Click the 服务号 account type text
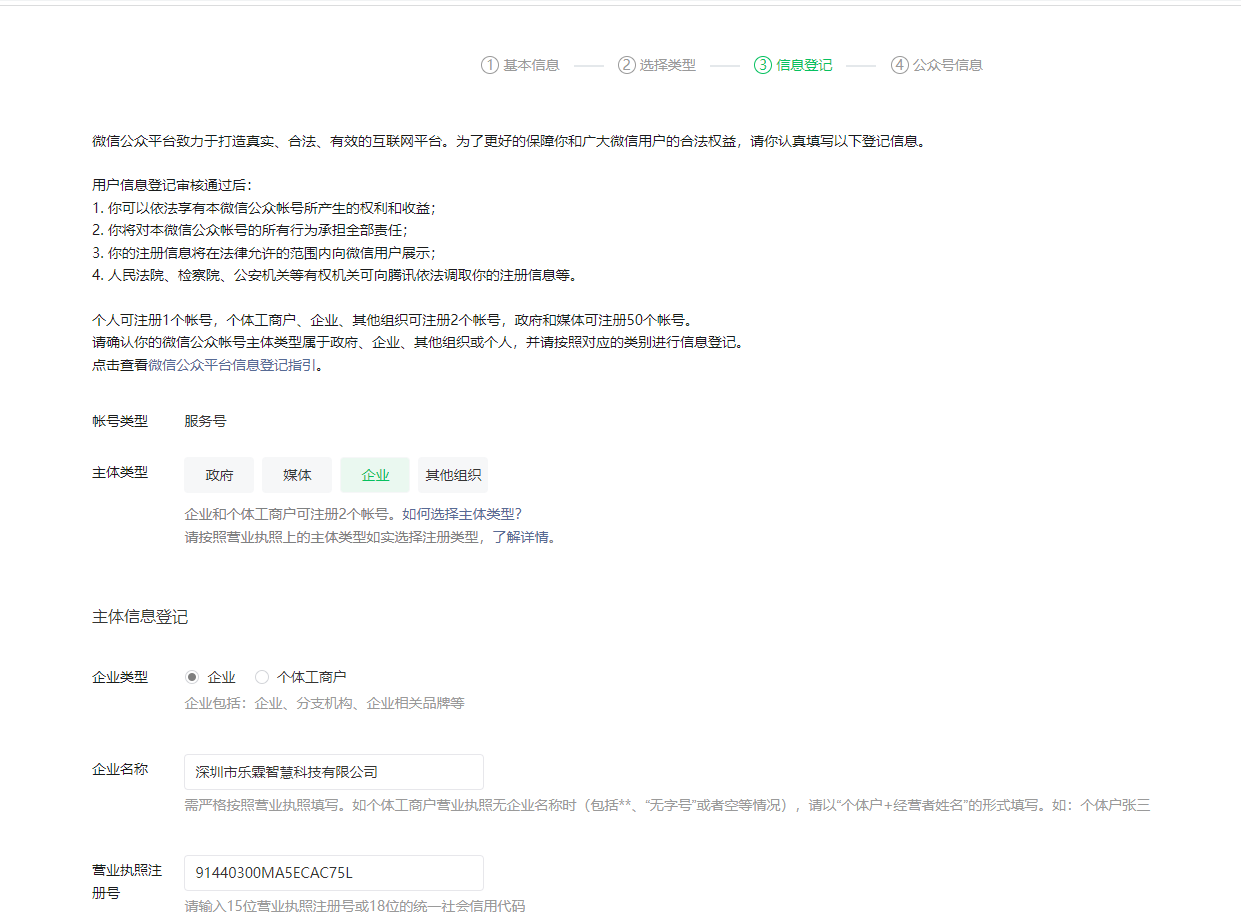Screen dimensions: 1241x922 (x=205, y=421)
